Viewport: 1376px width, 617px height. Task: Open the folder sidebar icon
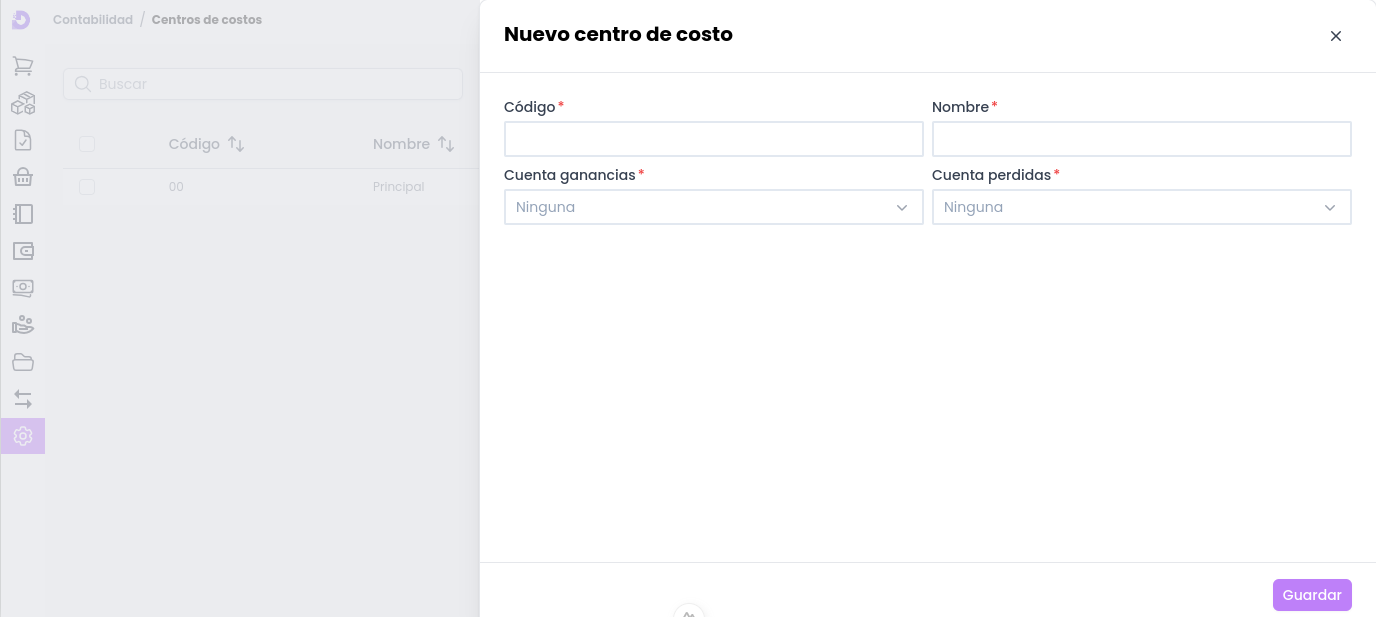pos(23,362)
